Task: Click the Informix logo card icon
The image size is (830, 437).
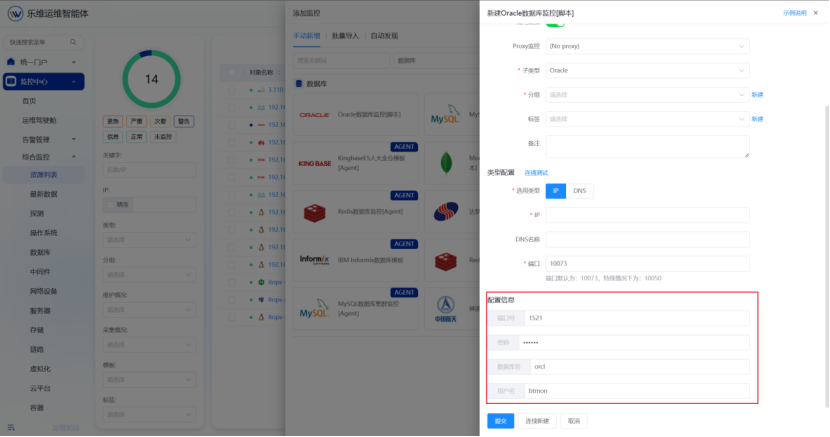Action: coord(314,260)
